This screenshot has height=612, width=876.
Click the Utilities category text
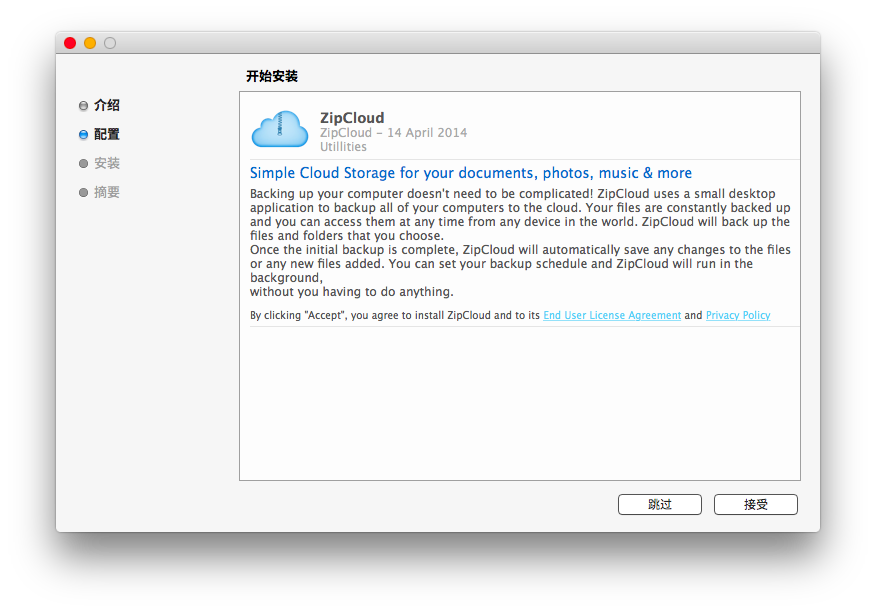343,147
